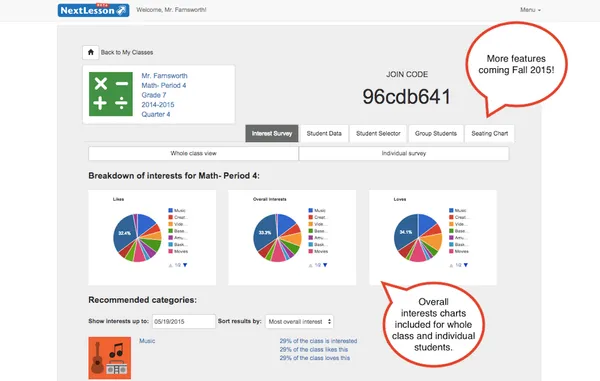This screenshot has height=381, width=600.
Task: Click 29% of the class loves this
Action: [x=315, y=358]
